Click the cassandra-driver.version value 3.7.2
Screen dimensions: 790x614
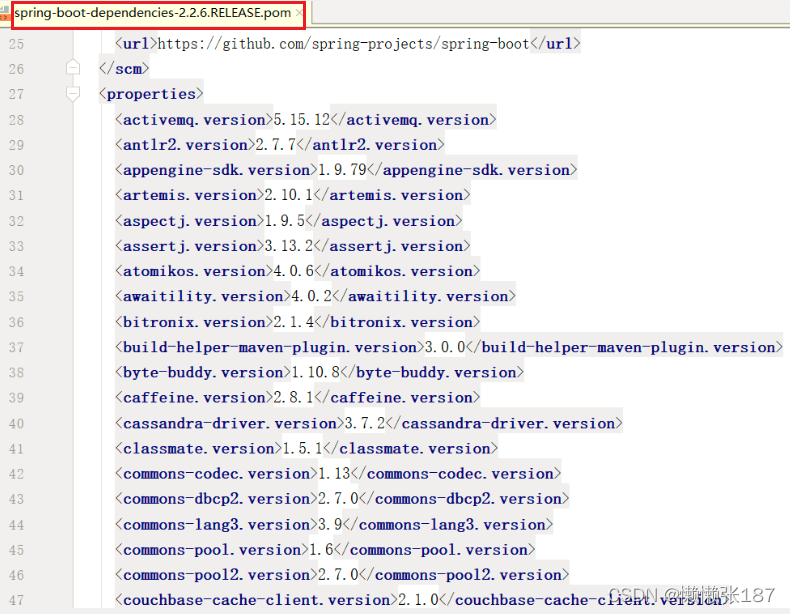point(365,423)
